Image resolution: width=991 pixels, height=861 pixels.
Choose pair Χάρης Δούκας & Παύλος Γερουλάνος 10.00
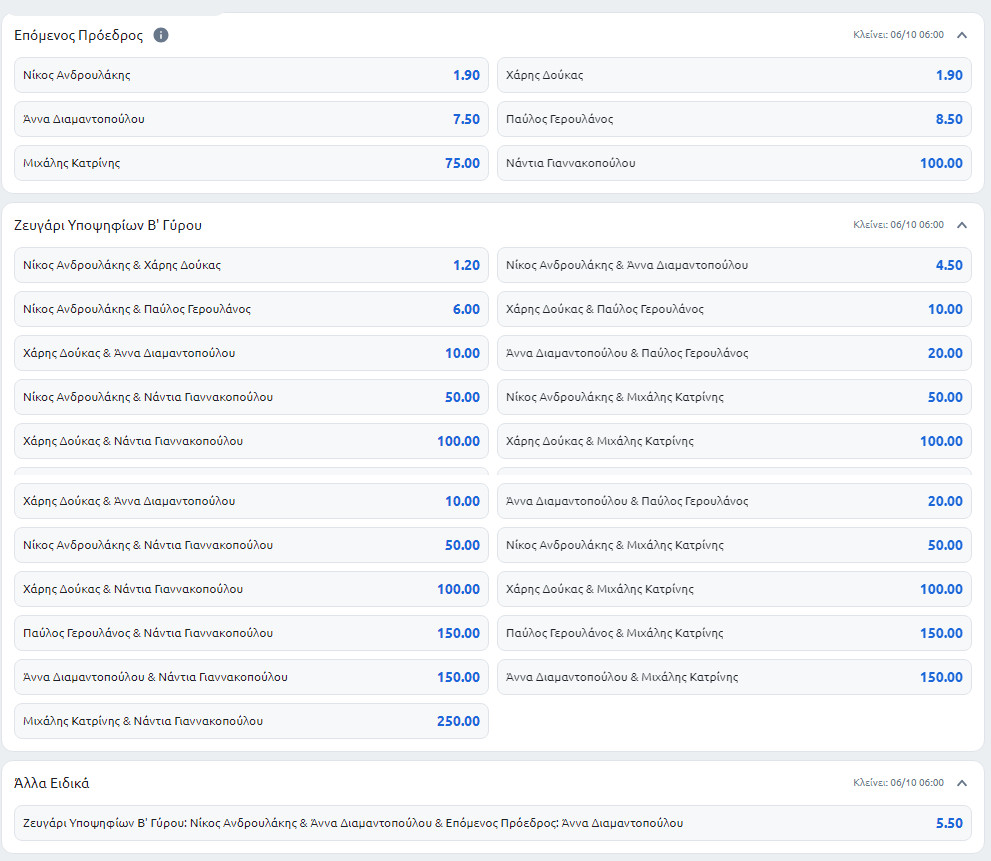(734, 309)
